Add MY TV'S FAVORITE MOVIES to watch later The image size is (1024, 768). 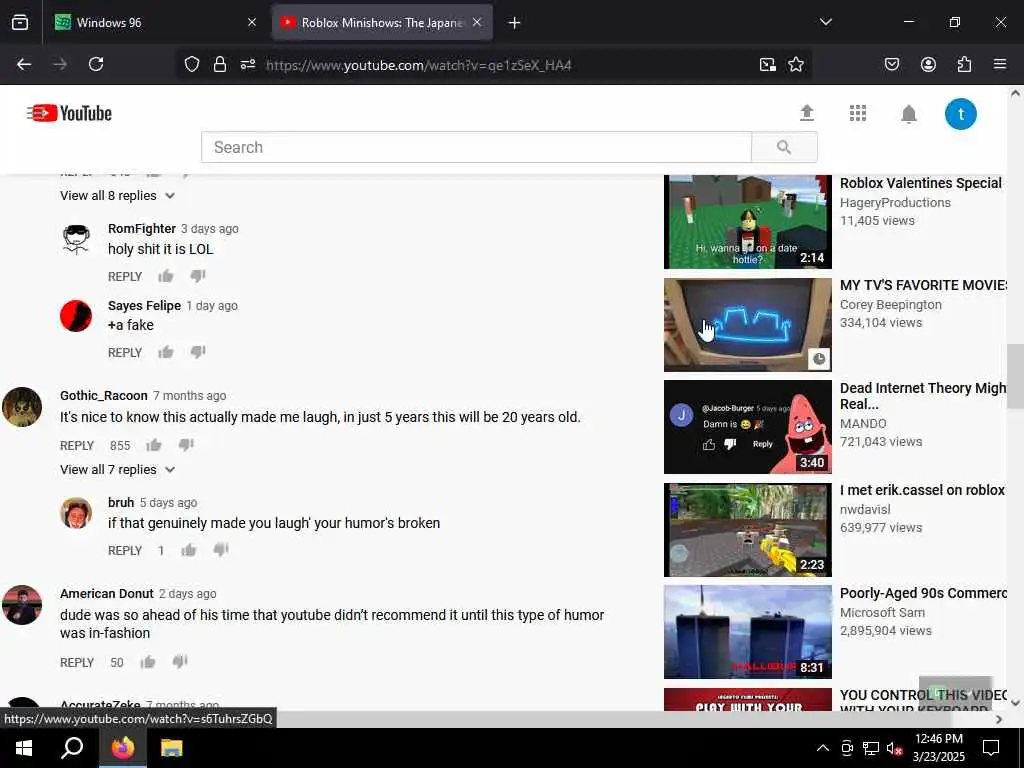click(819, 359)
